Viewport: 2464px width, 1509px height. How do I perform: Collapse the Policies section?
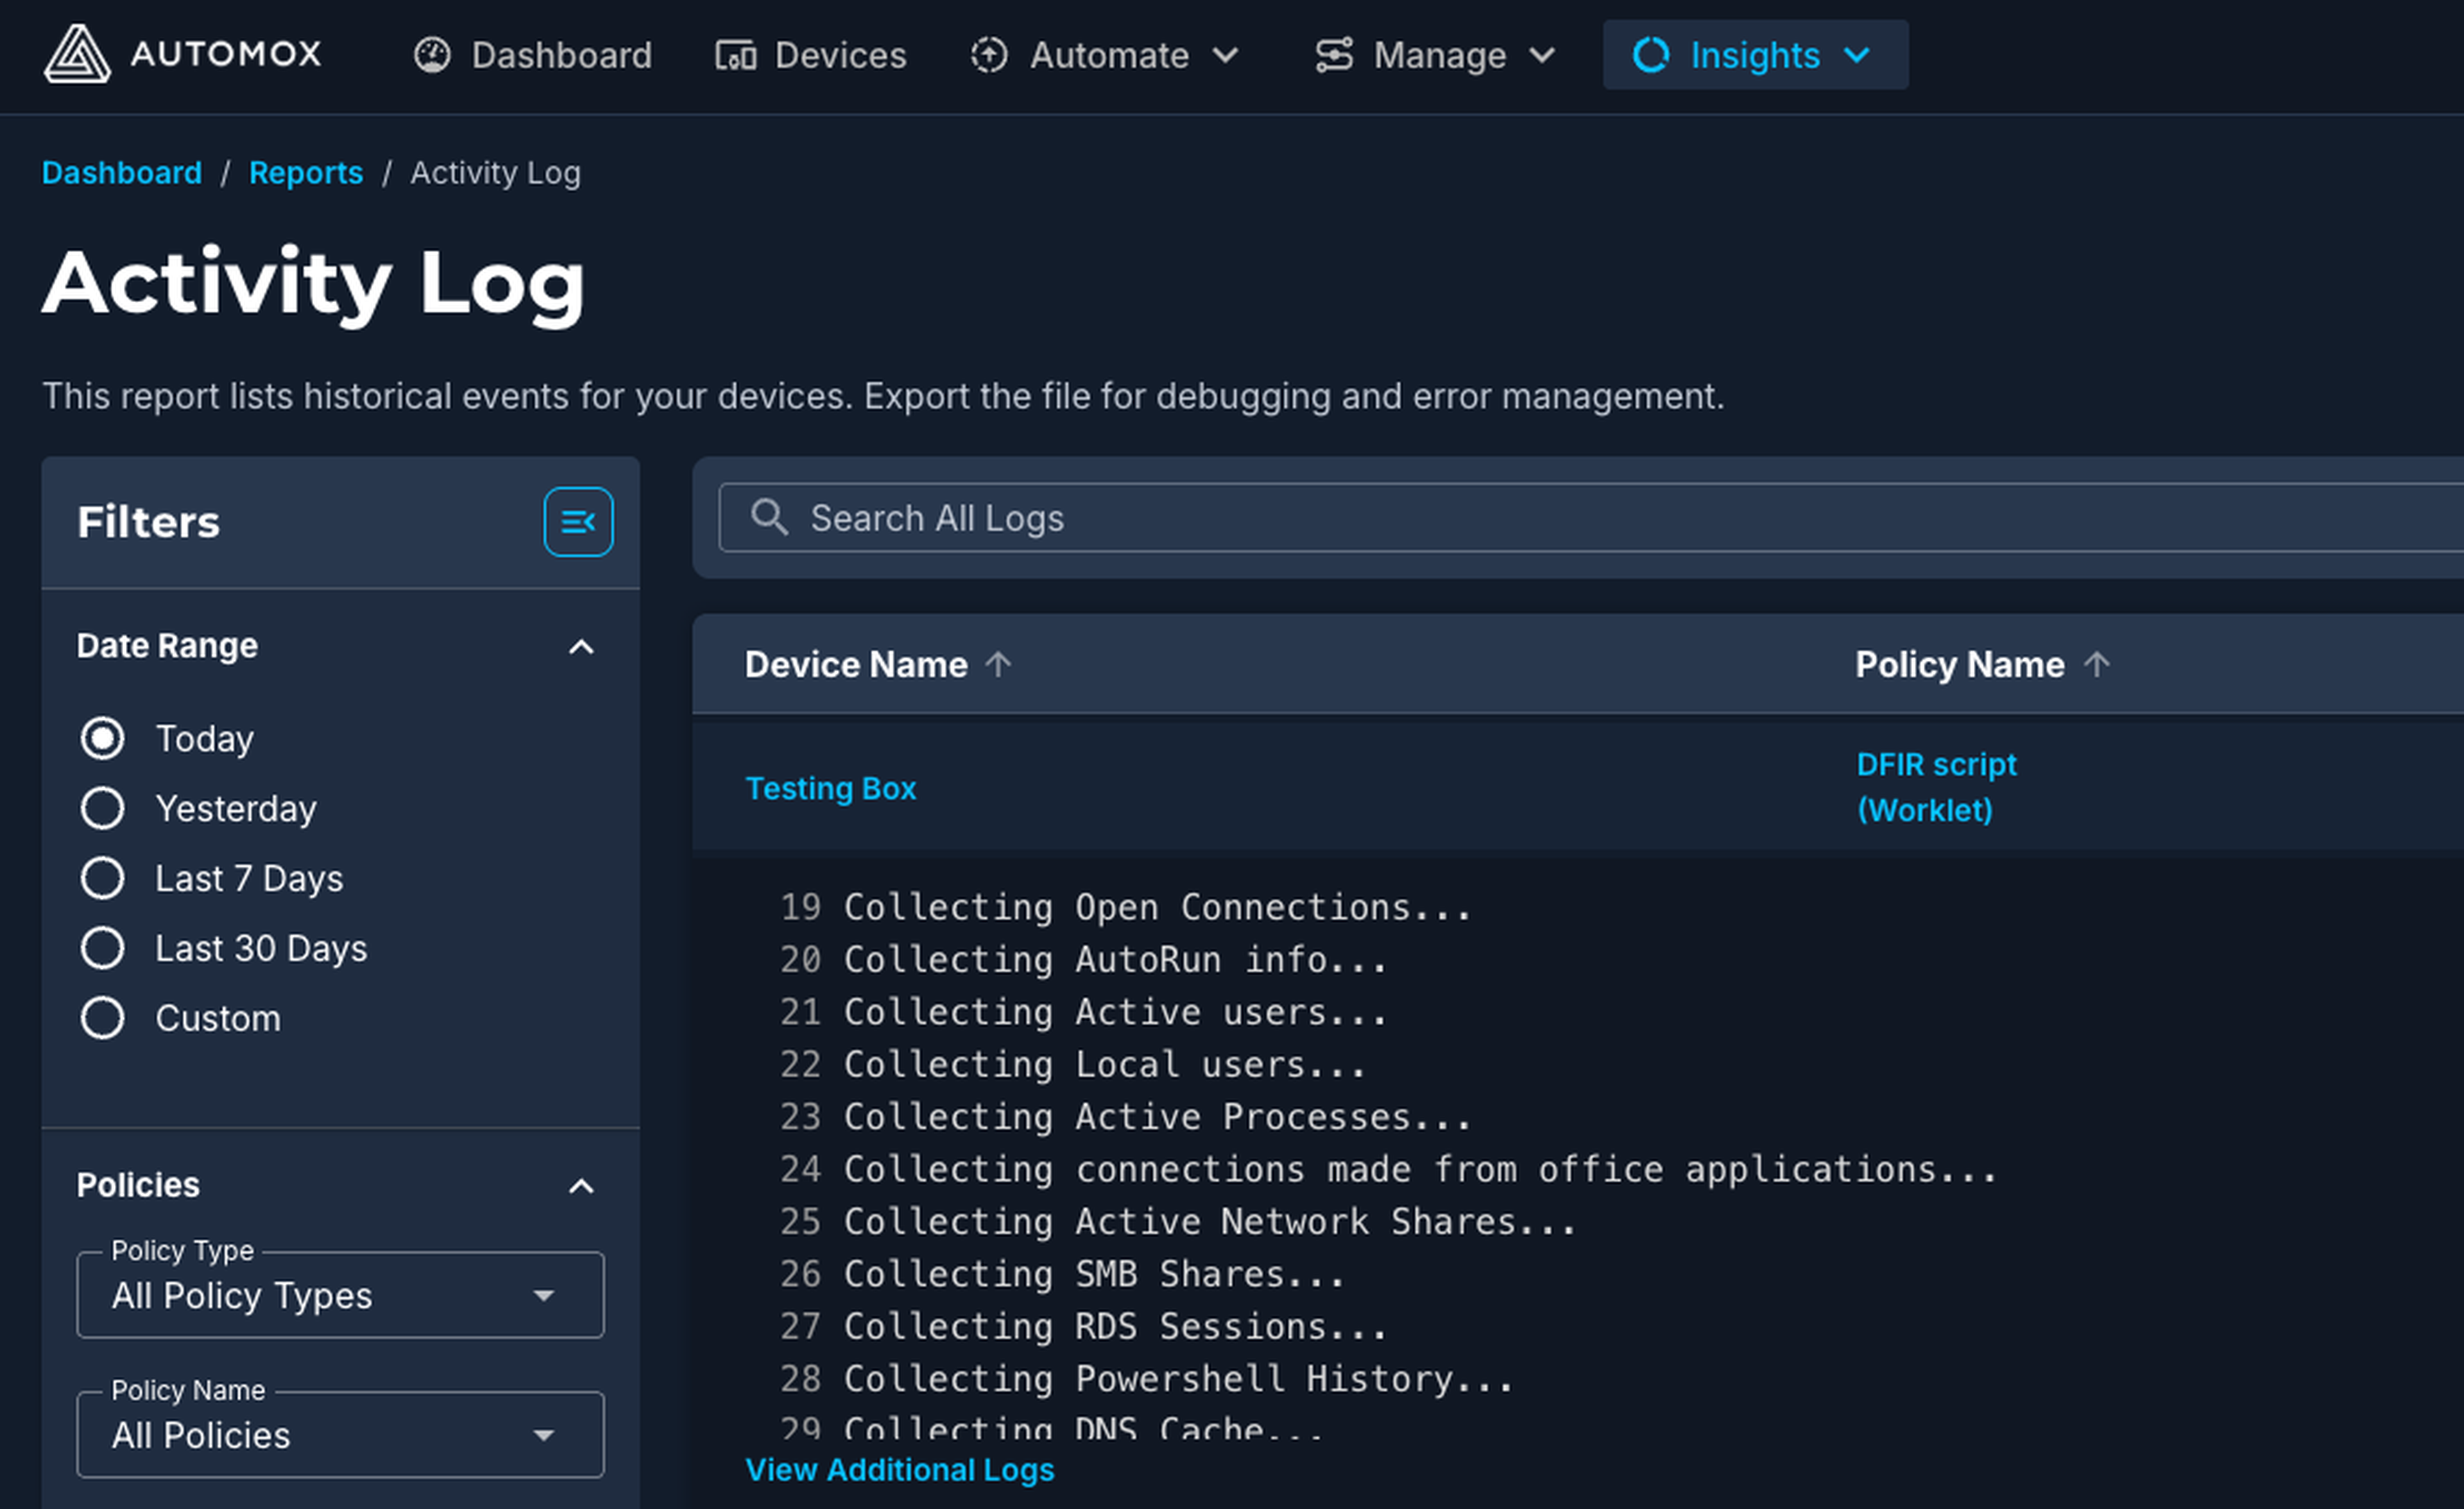[x=581, y=1186]
